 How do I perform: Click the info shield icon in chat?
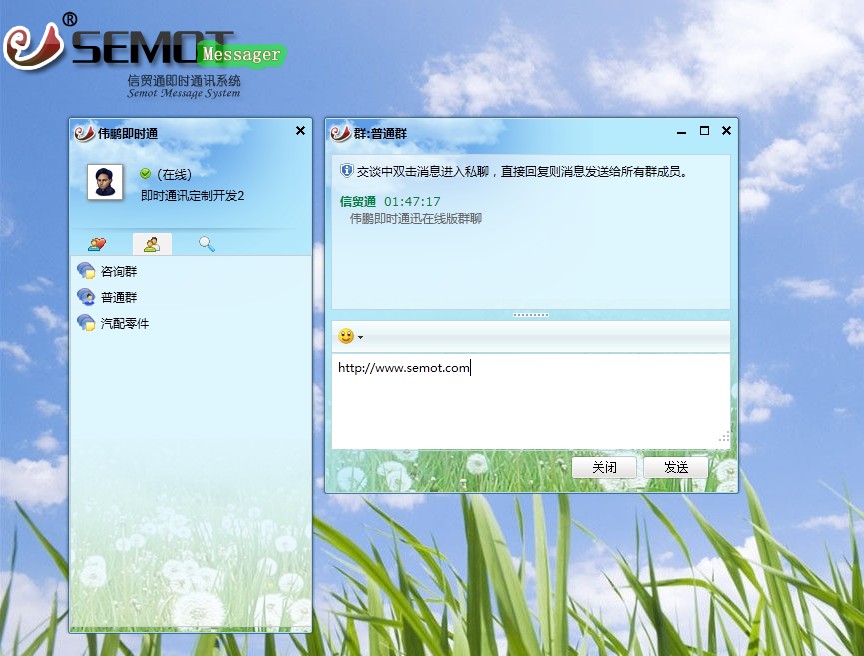point(346,171)
